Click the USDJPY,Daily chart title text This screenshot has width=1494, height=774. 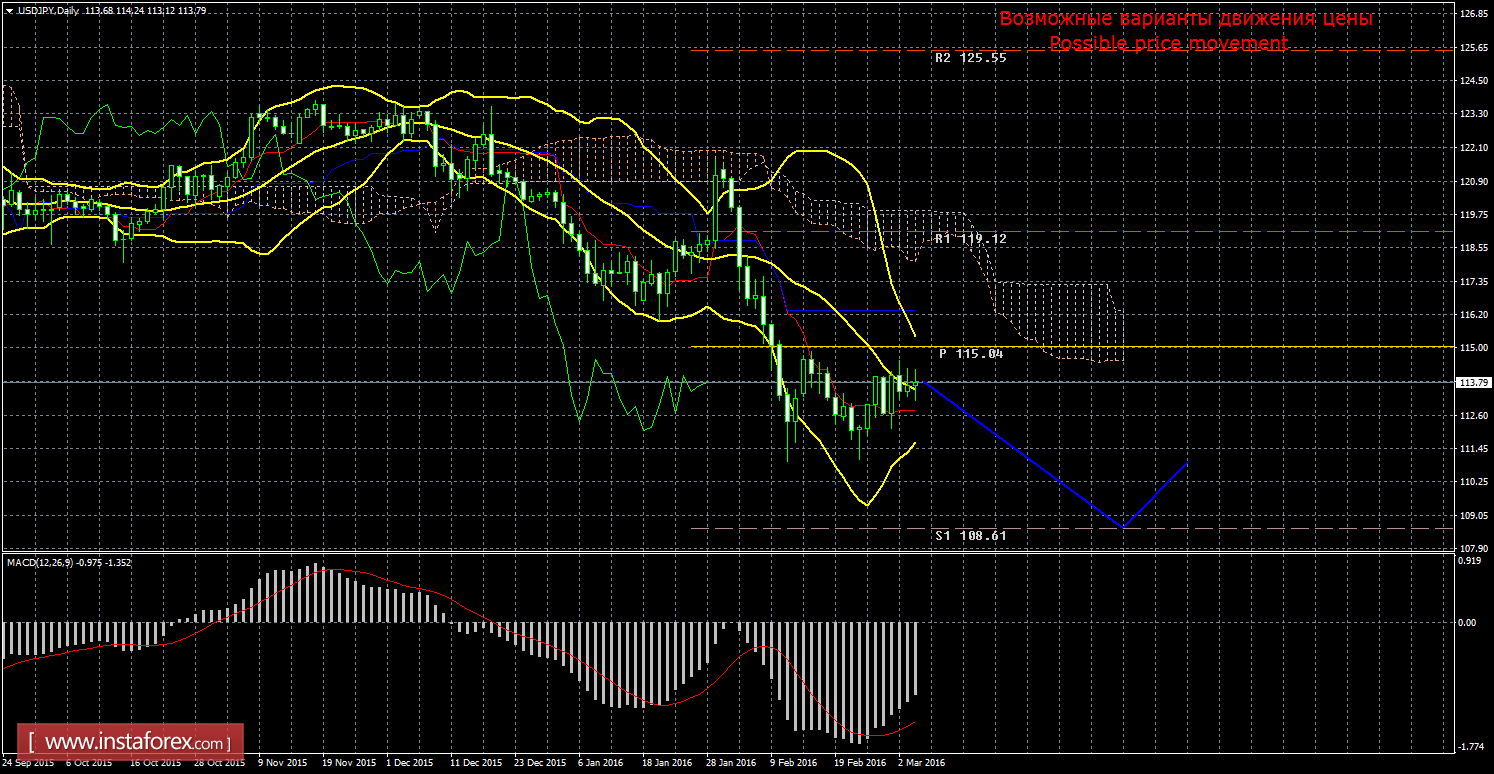pyautogui.click(x=50, y=11)
